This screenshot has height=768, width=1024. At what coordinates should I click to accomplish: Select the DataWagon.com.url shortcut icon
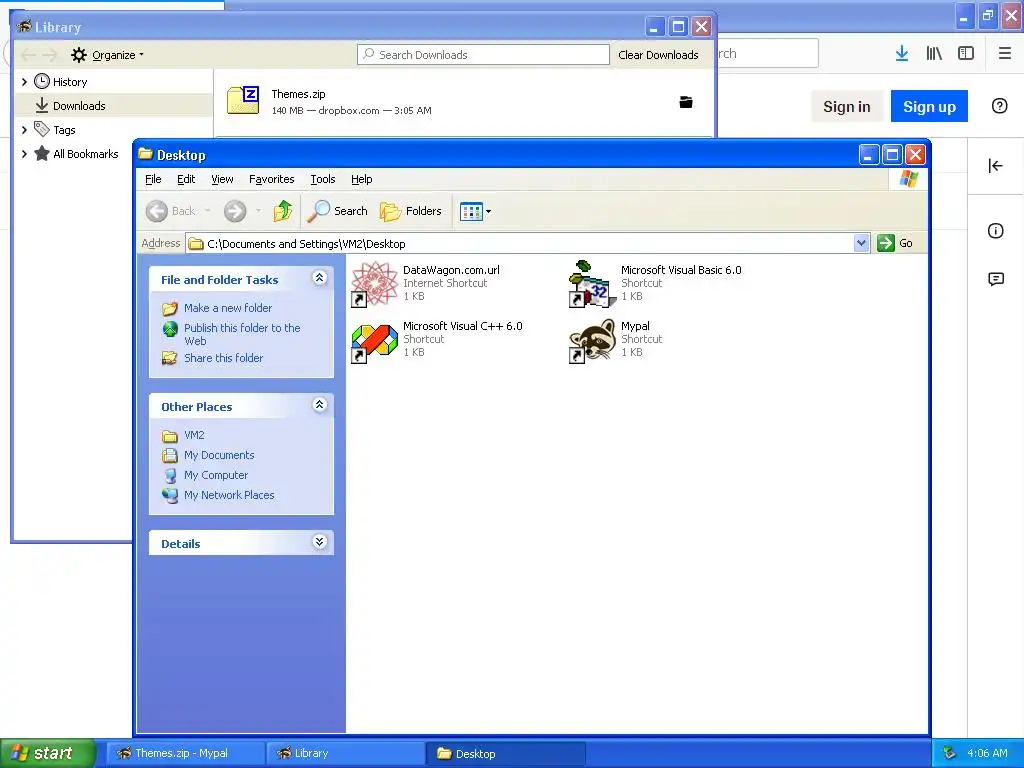click(374, 283)
